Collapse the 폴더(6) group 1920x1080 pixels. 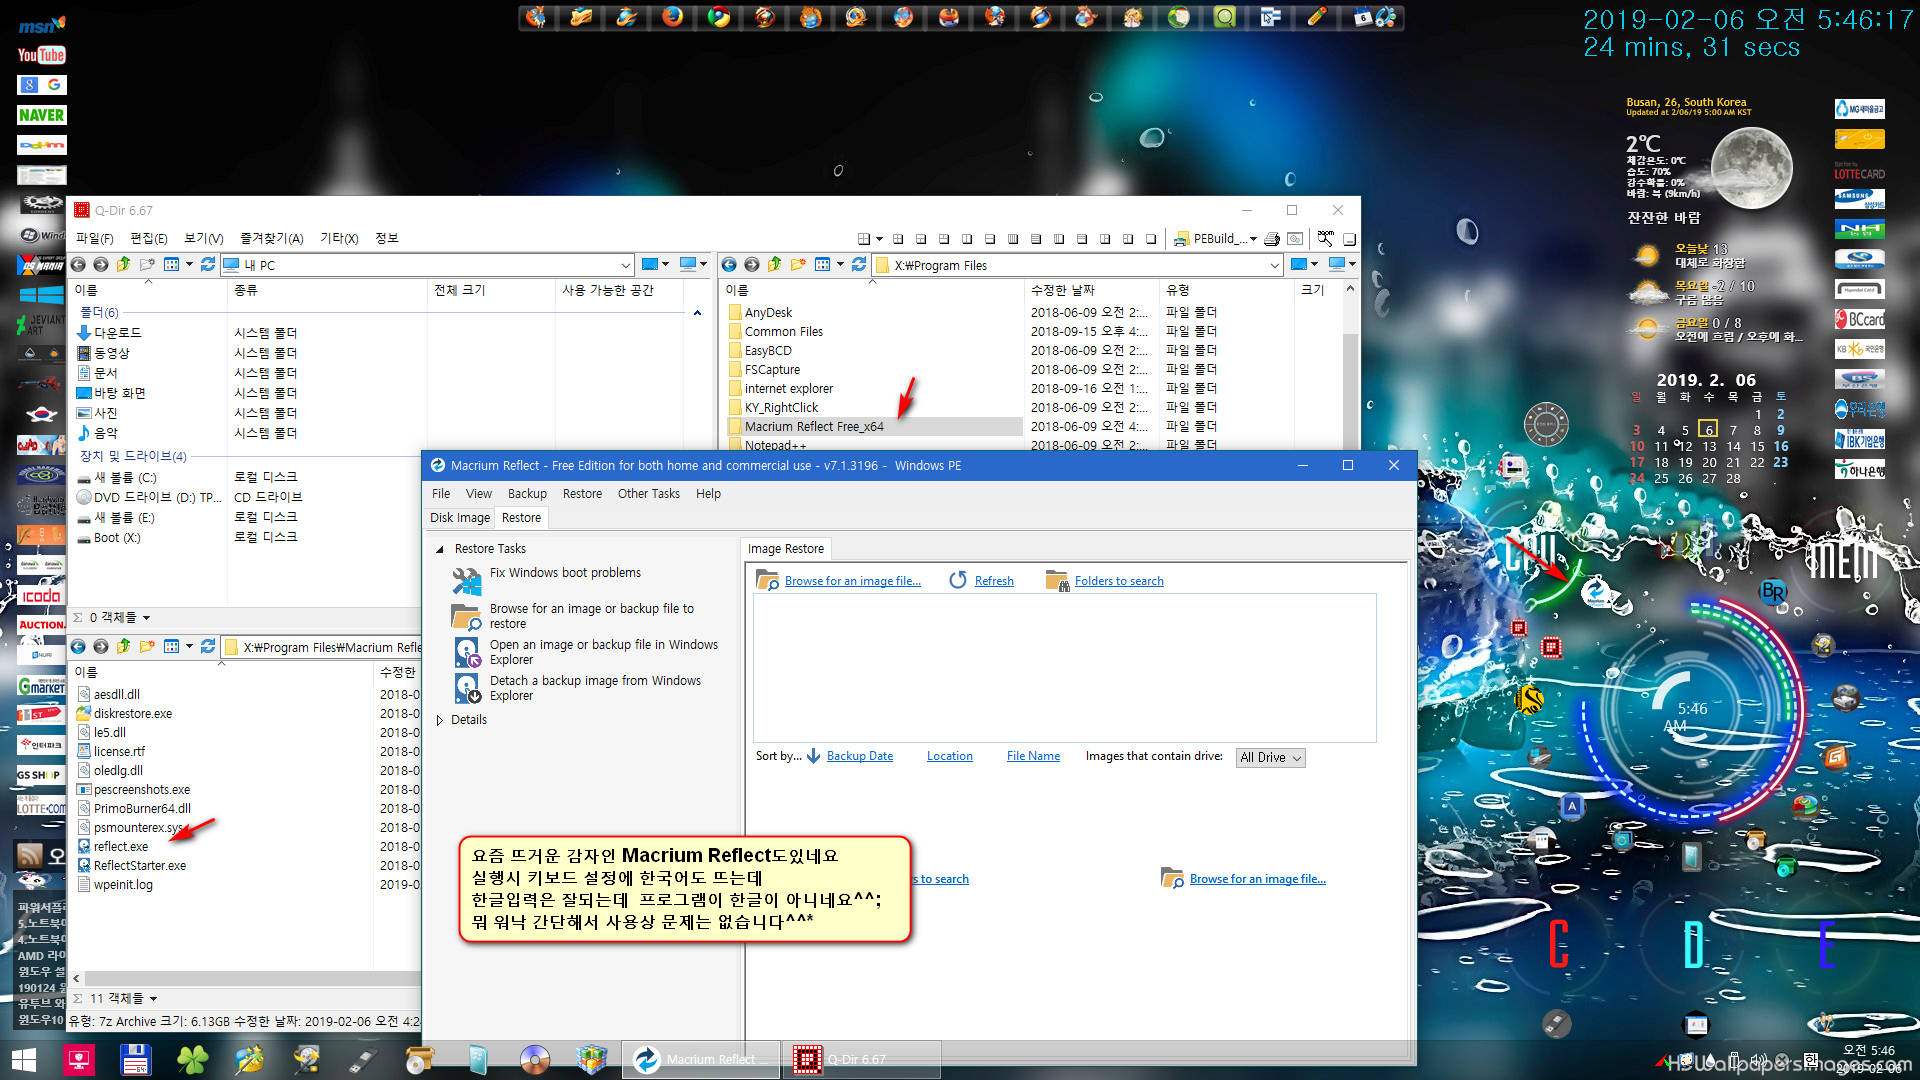pyautogui.click(x=697, y=313)
